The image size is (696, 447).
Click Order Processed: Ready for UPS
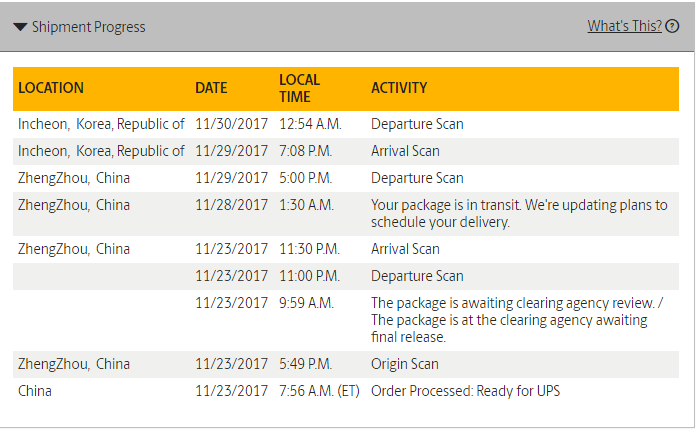pyautogui.click(x=466, y=391)
